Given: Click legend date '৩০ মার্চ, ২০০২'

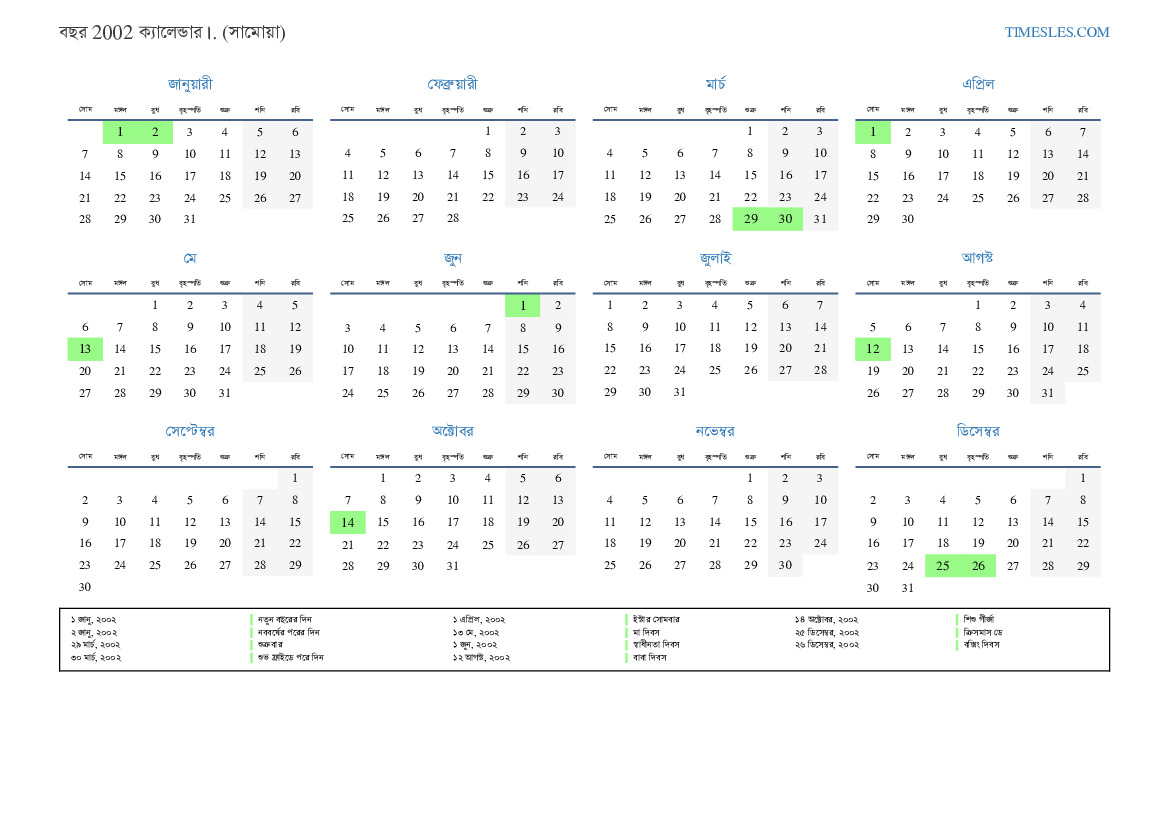Looking at the screenshot, I should click(x=96, y=658).
